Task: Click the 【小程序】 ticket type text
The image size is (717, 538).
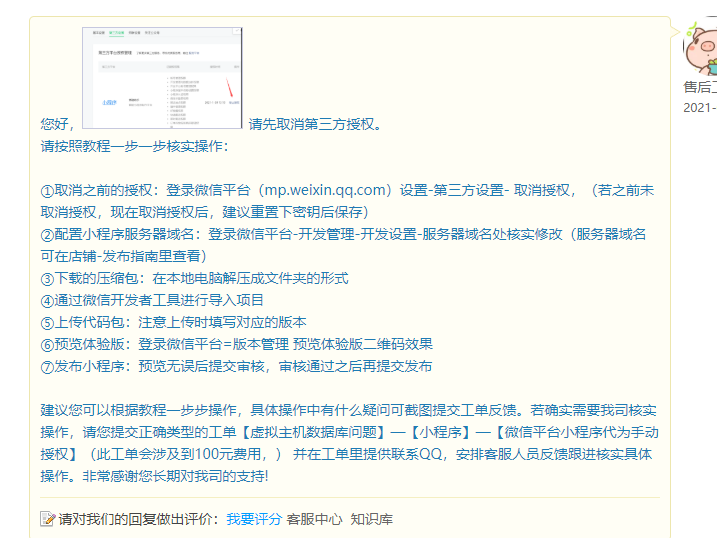Action: pos(440,432)
